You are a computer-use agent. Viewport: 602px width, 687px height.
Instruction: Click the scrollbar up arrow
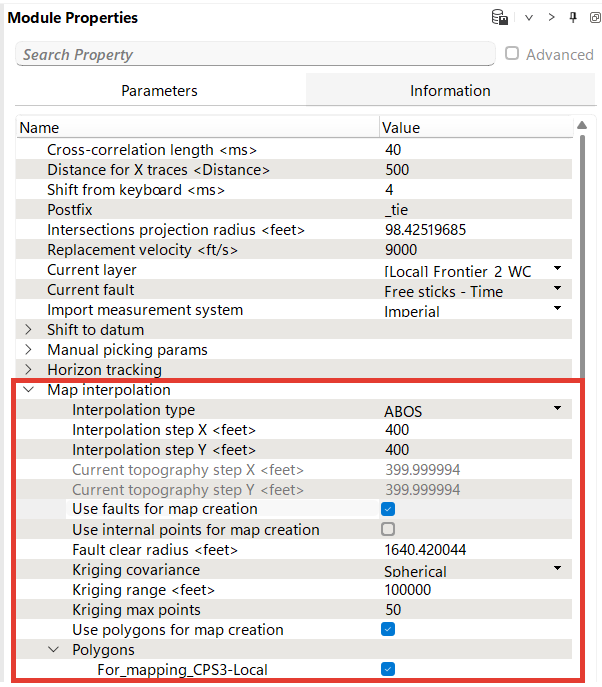[x=582, y=125]
